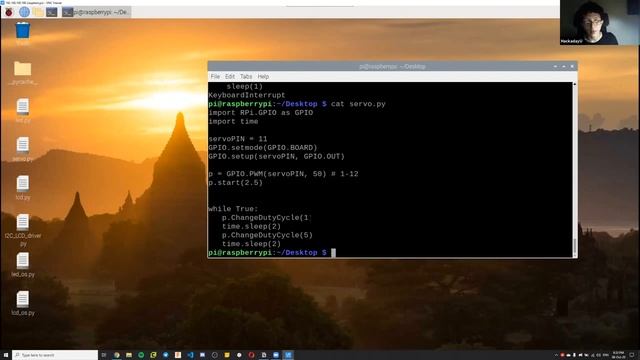Click the 'p.start(2.5)' line
The width and height of the screenshot is (640, 360).
[236, 183]
